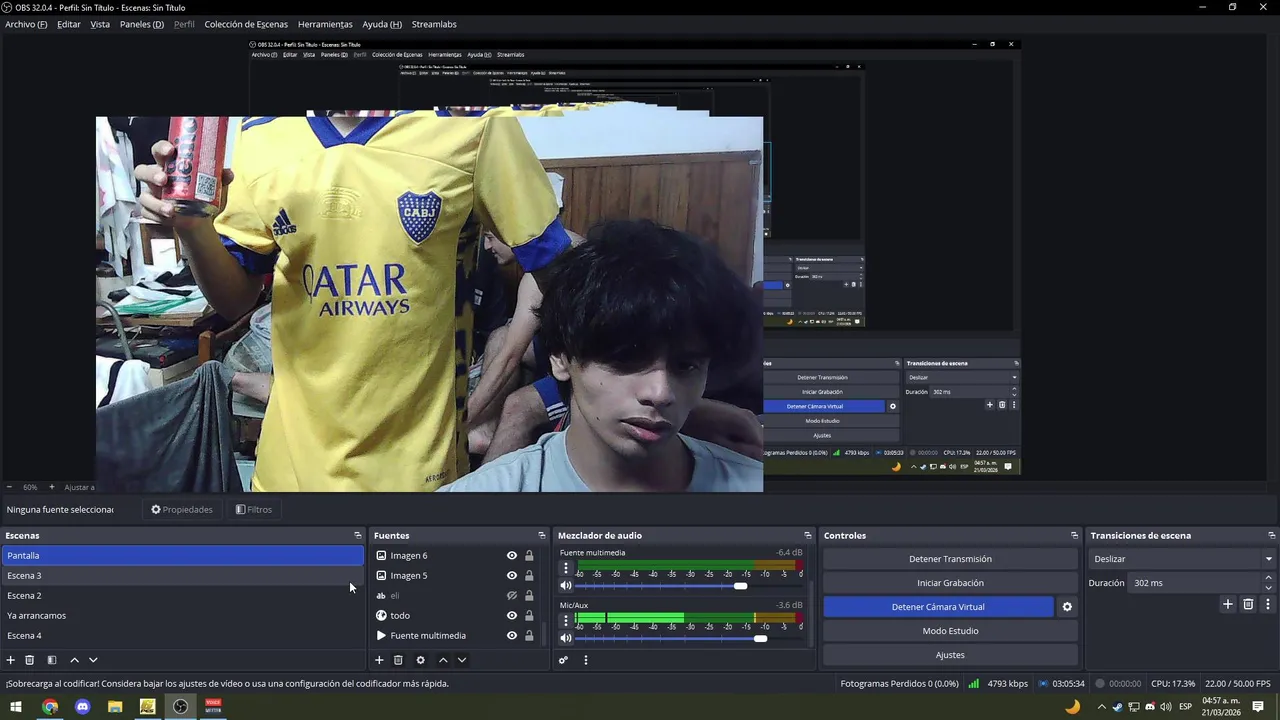Delete selected source with Fuentes trash icon
Viewport: 1280px width, 720px height.
[398, 660]
